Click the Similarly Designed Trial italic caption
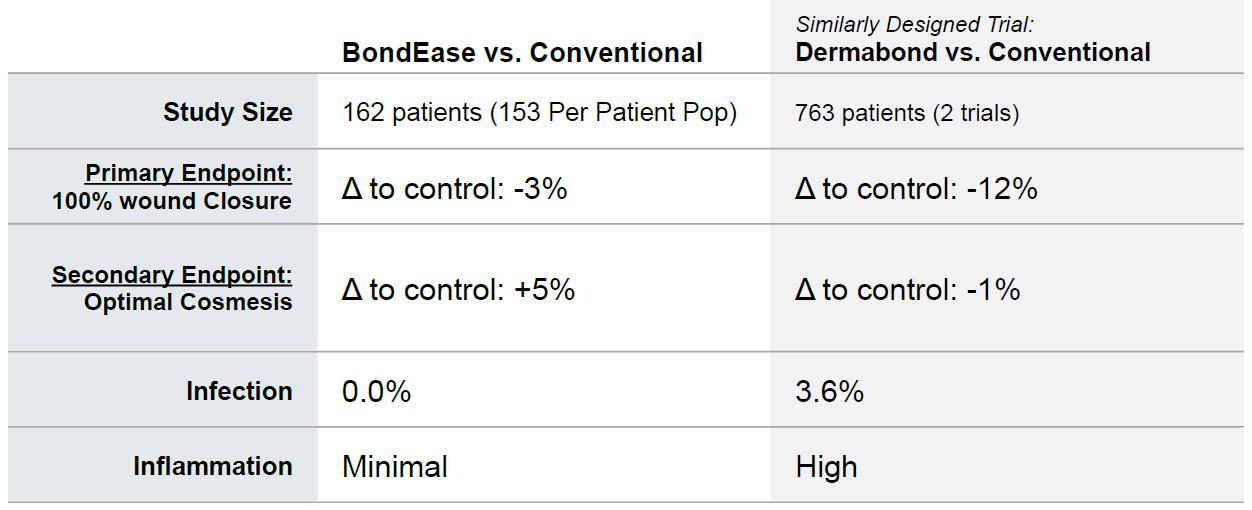1252x510 pixels. [914, 24]
